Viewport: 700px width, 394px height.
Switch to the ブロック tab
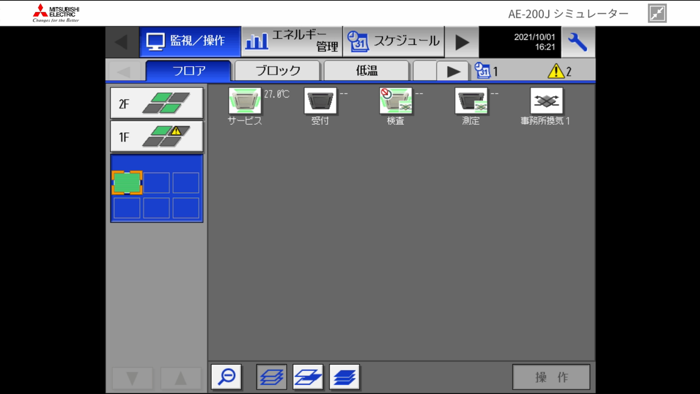click(x=278, y=71)
